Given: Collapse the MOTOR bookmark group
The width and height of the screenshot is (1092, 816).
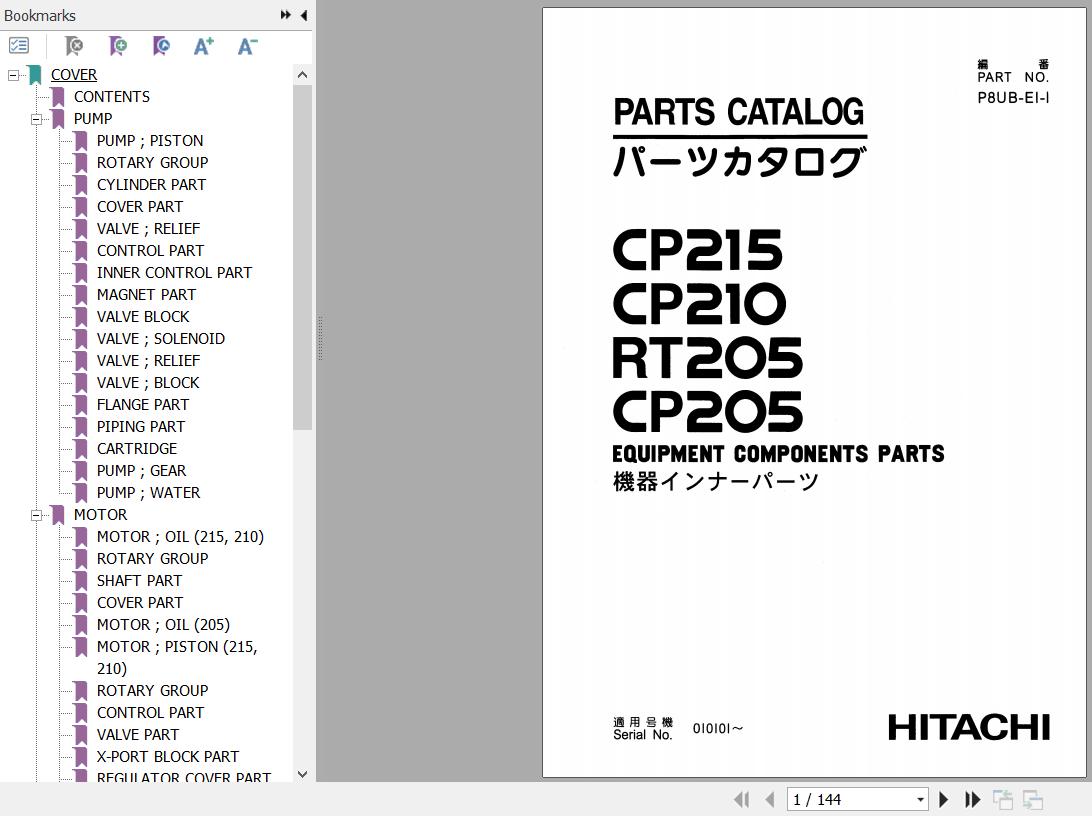Looking at the screenshot, I should [36, 515].
